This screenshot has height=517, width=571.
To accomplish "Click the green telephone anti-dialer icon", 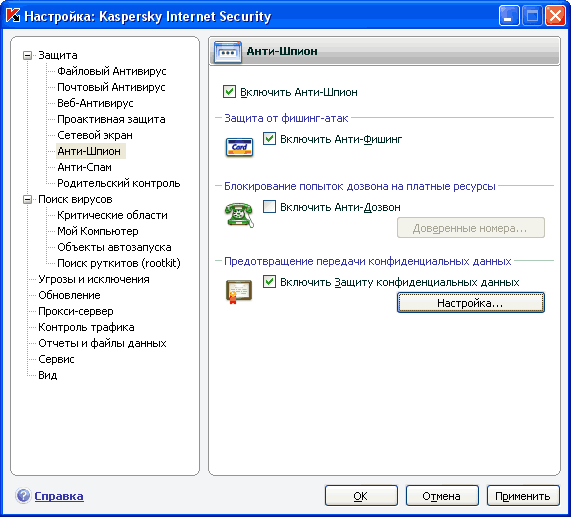I will (239, 215).
